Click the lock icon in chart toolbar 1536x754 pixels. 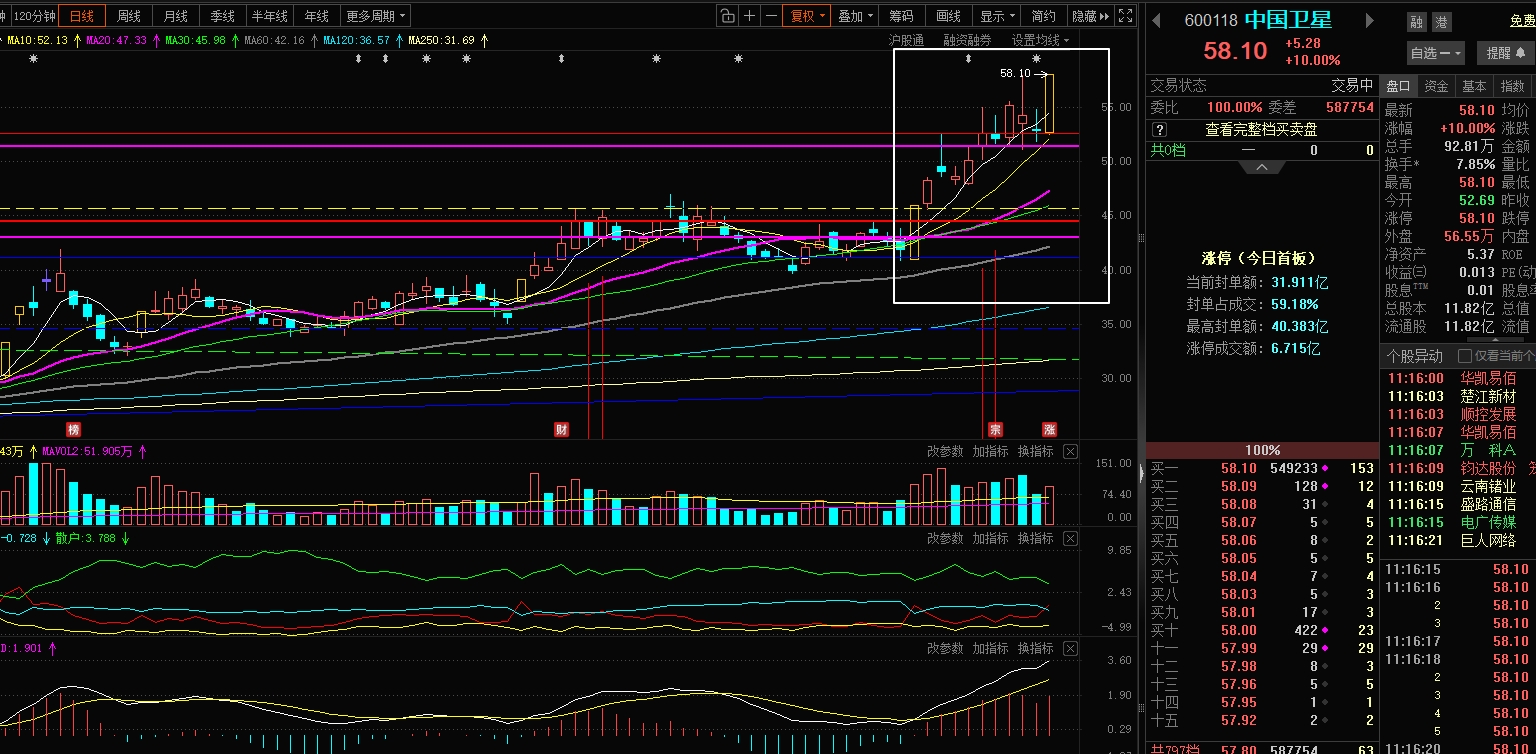coord(727,16)
